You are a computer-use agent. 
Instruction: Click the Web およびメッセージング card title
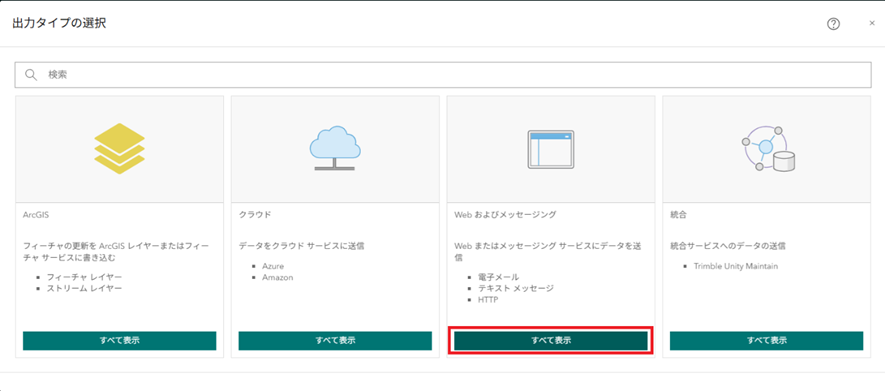click(505, 215)
